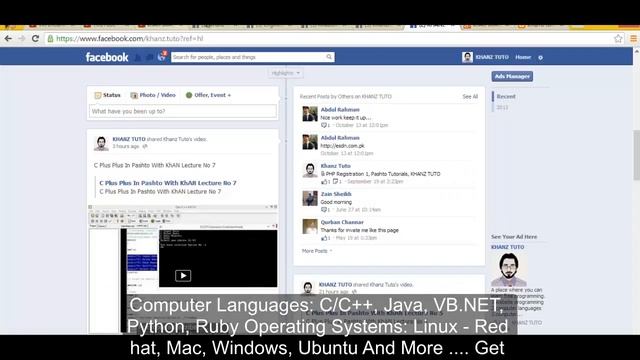The width and height of the screenshot is (640, 360).
Task: Click the What have you been up to box
Action: point(182,111)
